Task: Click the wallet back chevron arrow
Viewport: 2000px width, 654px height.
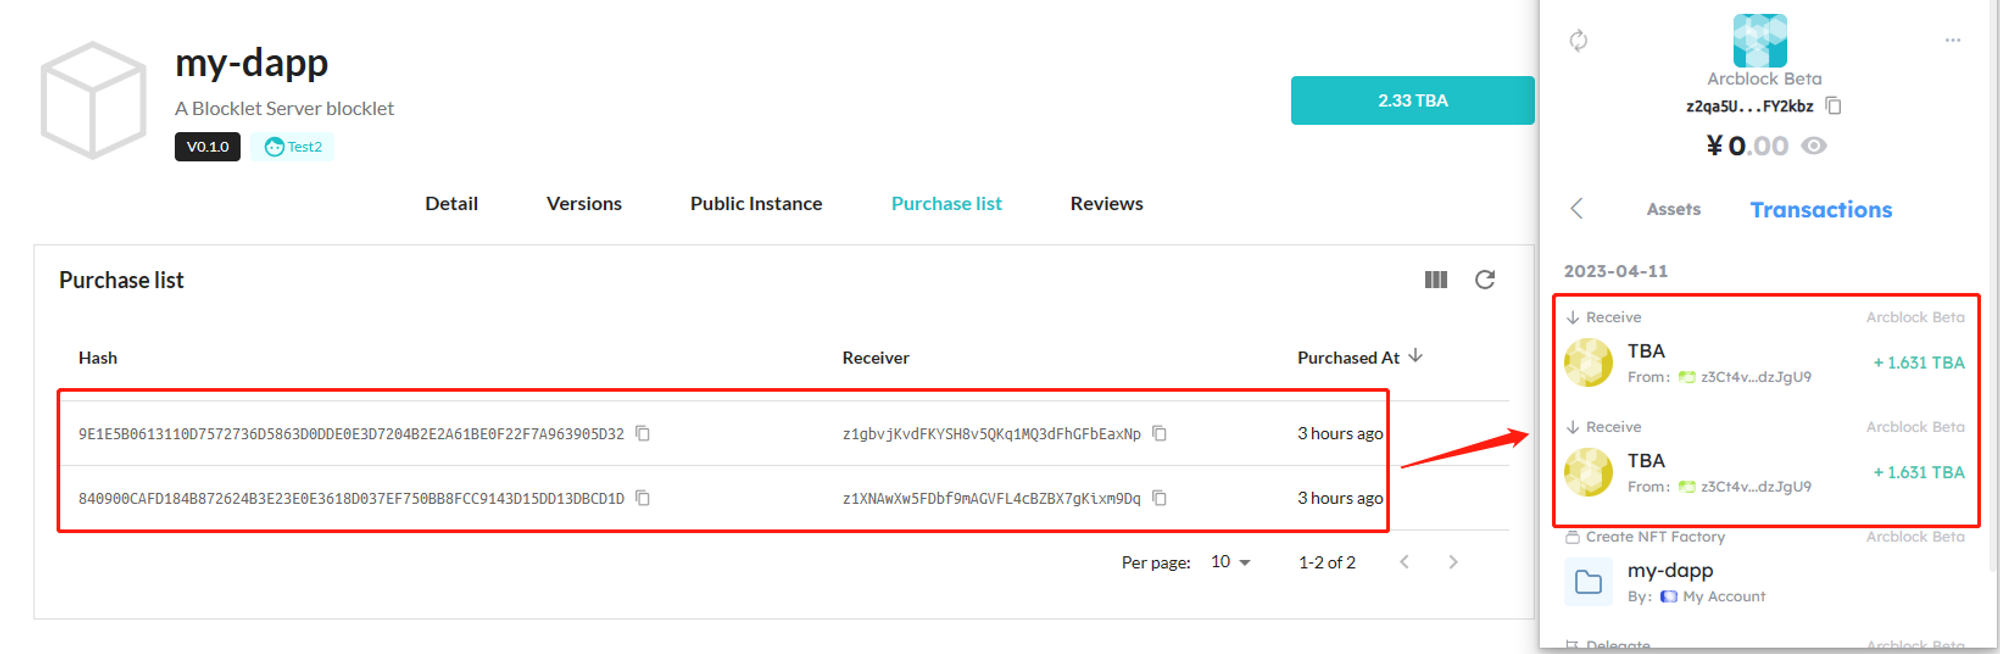Action: pos(1577,208)
